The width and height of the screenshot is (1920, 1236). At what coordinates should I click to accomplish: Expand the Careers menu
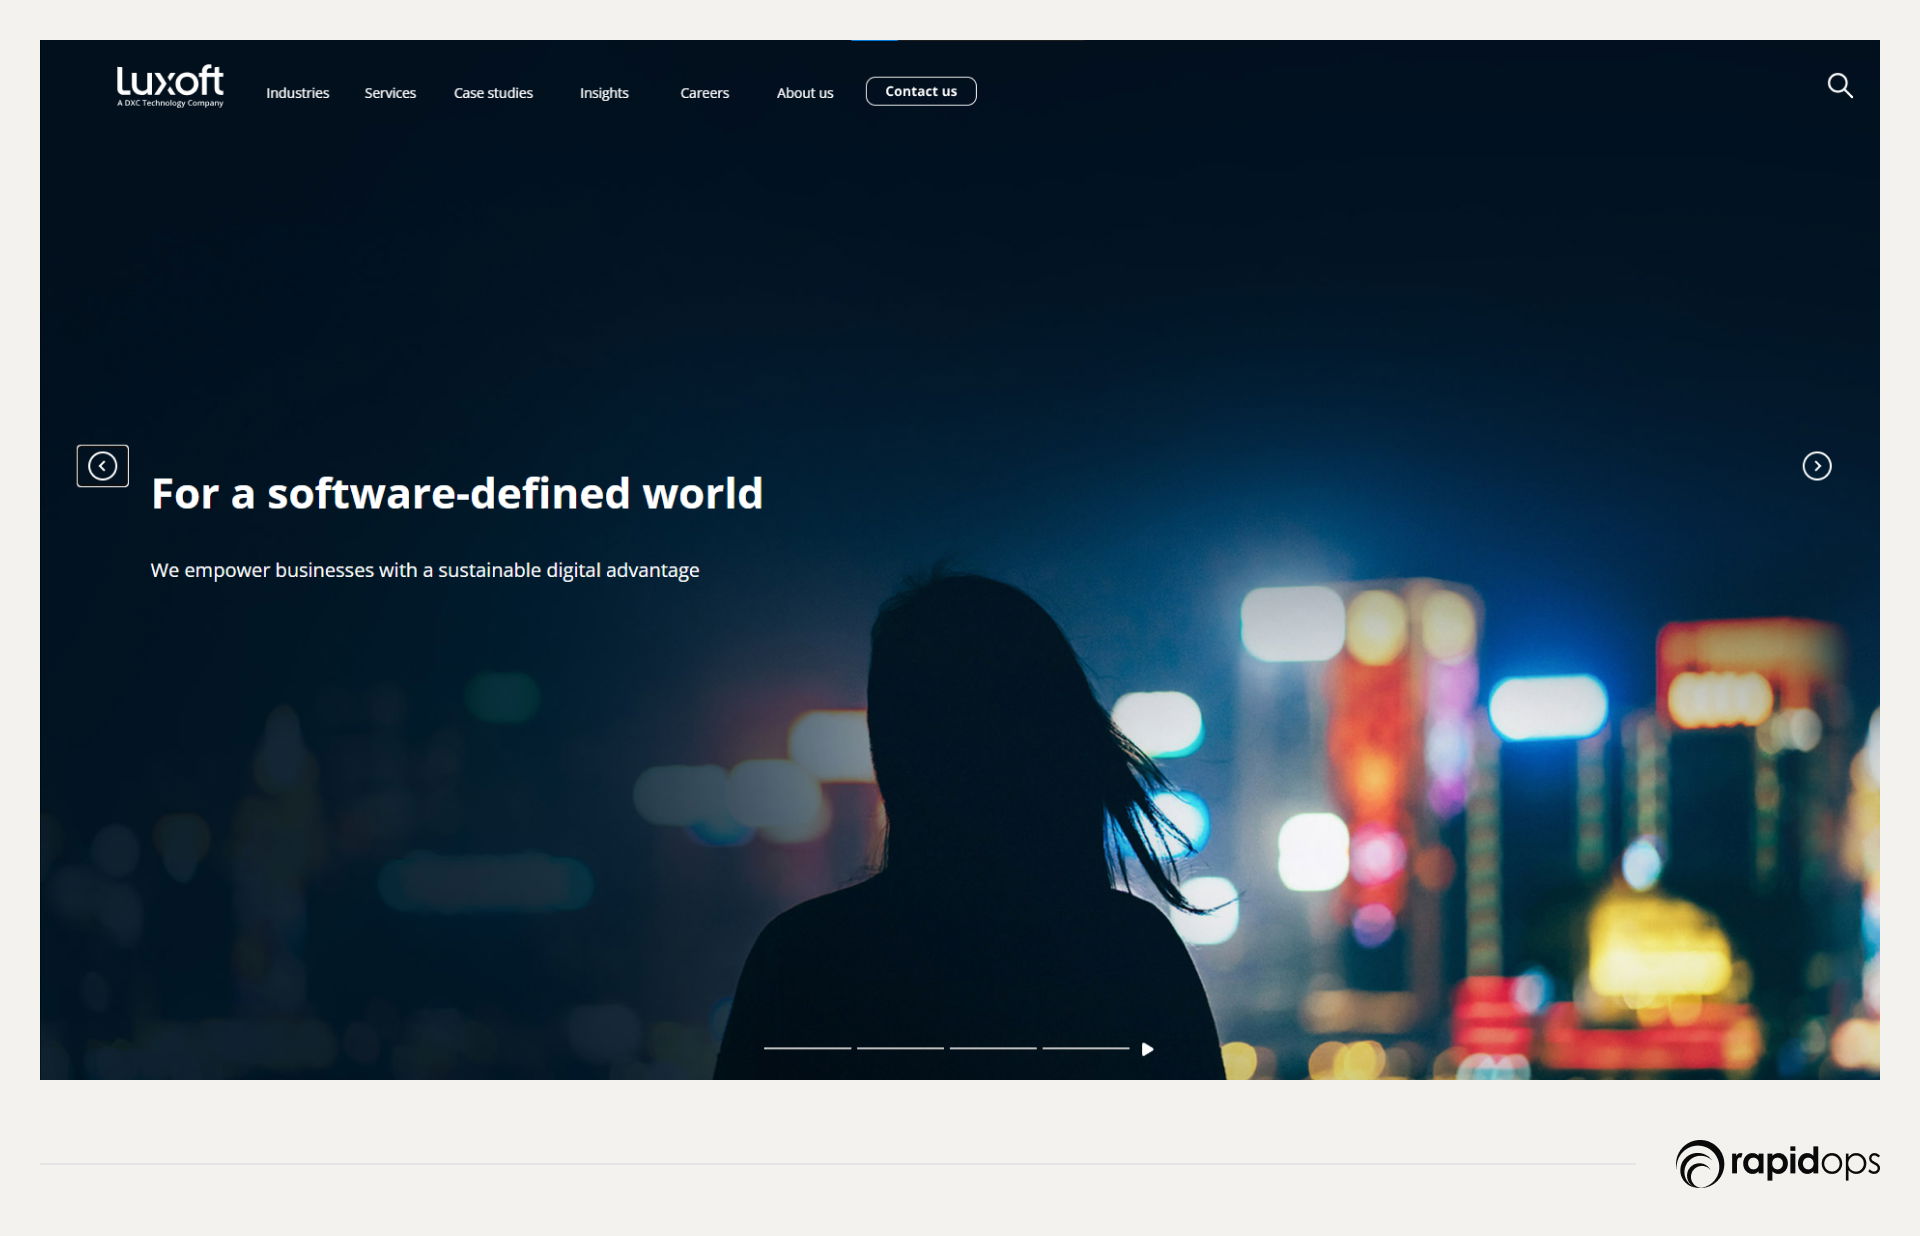[704, 93]
